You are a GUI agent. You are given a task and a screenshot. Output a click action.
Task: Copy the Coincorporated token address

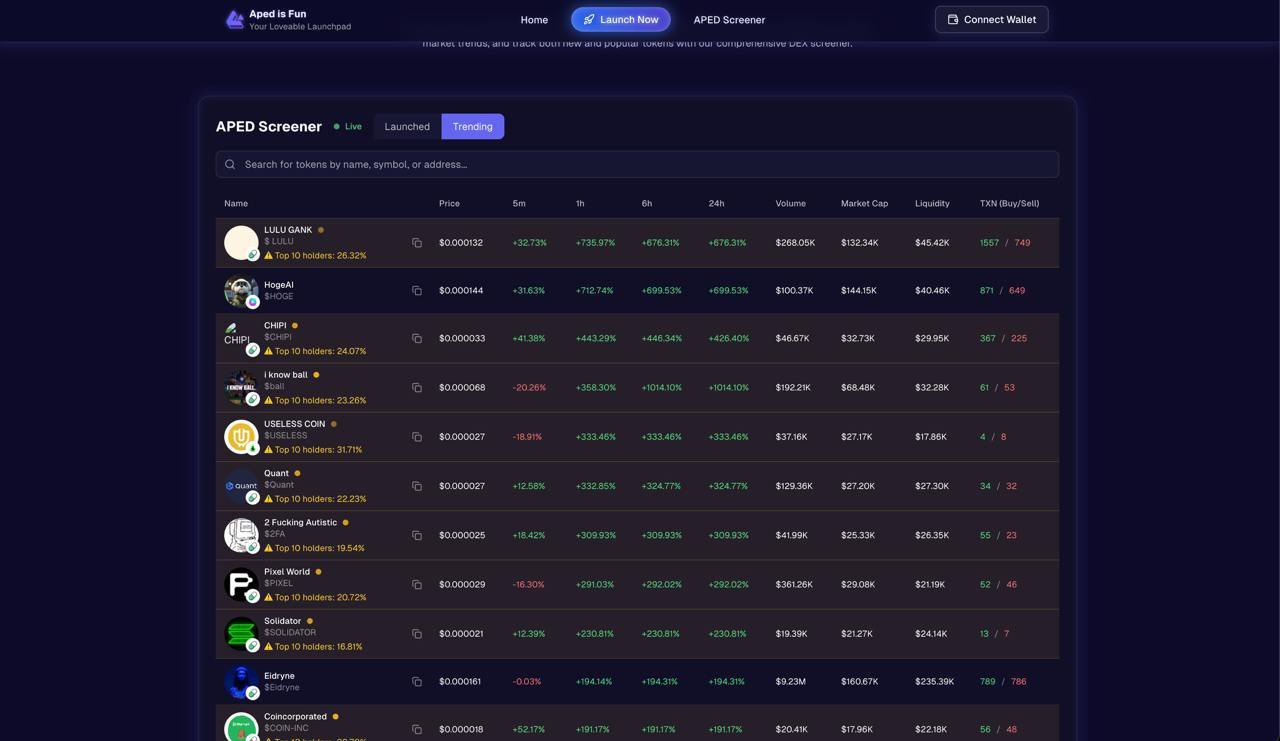(x=417, y=730)
